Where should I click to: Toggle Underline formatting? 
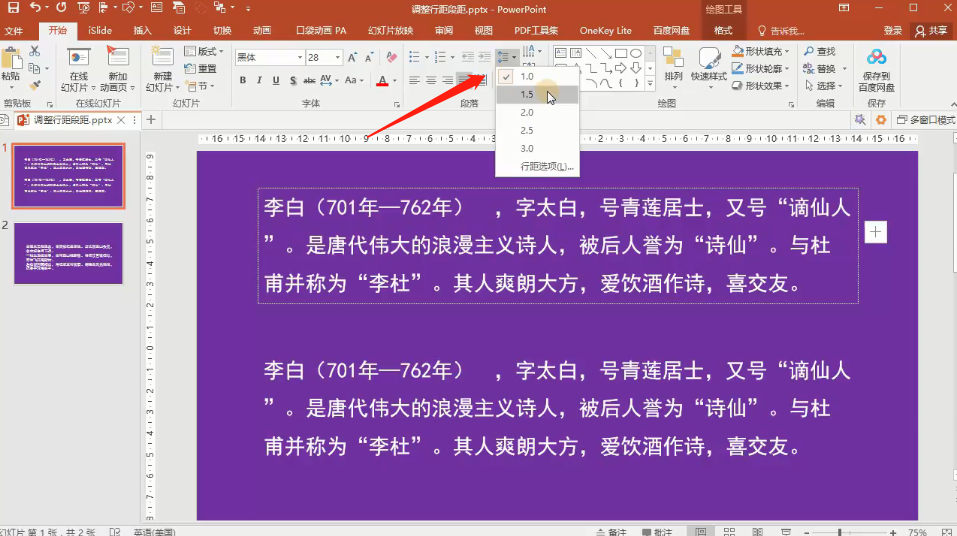276,81
